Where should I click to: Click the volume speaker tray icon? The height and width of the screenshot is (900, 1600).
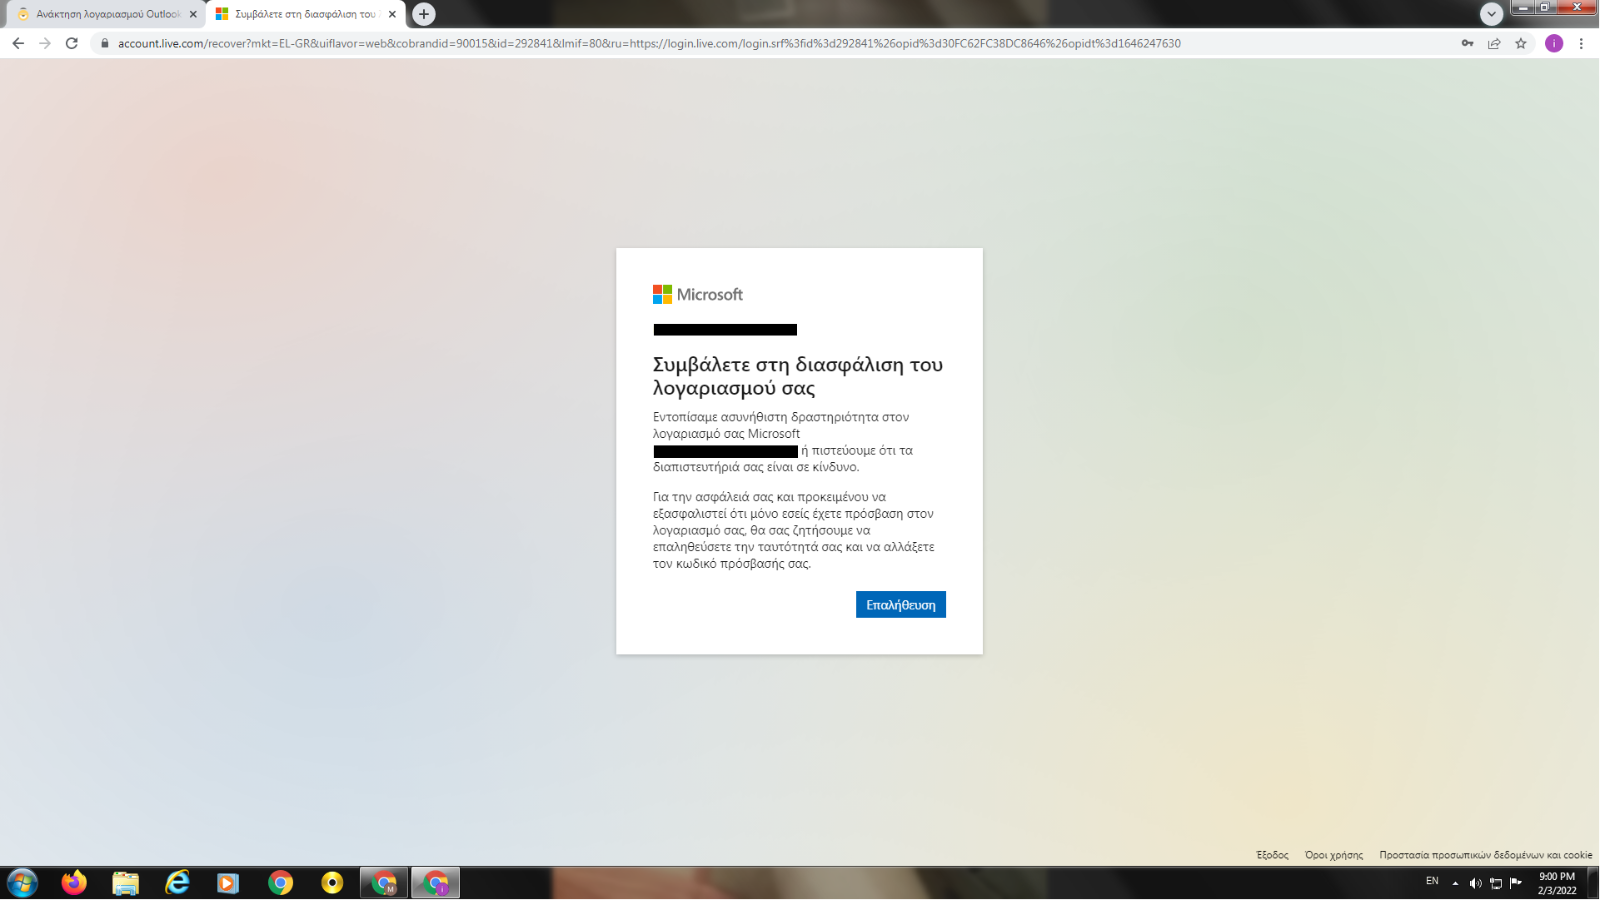(1475, 883)
